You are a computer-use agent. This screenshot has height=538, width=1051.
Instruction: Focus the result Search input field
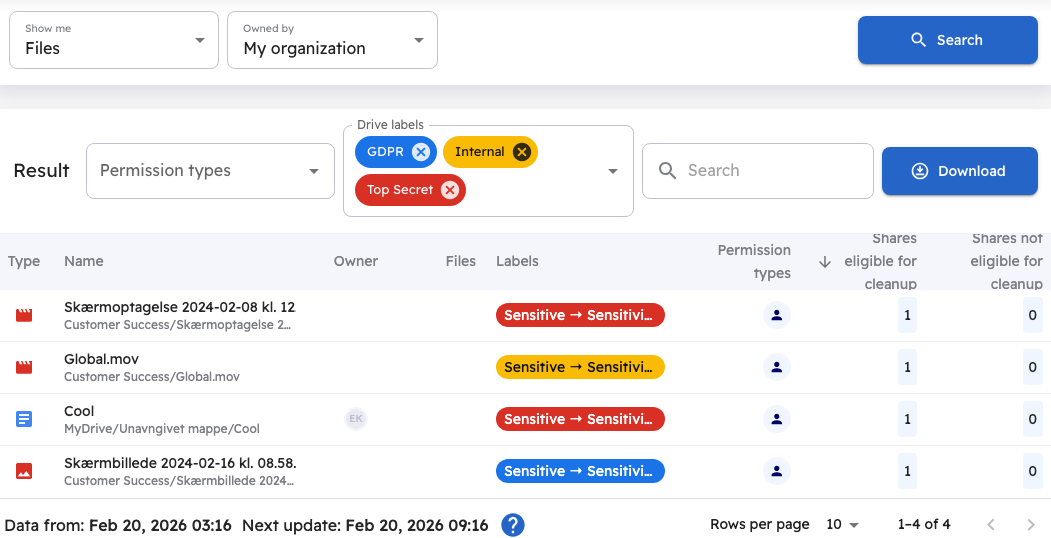coord(758,171)
